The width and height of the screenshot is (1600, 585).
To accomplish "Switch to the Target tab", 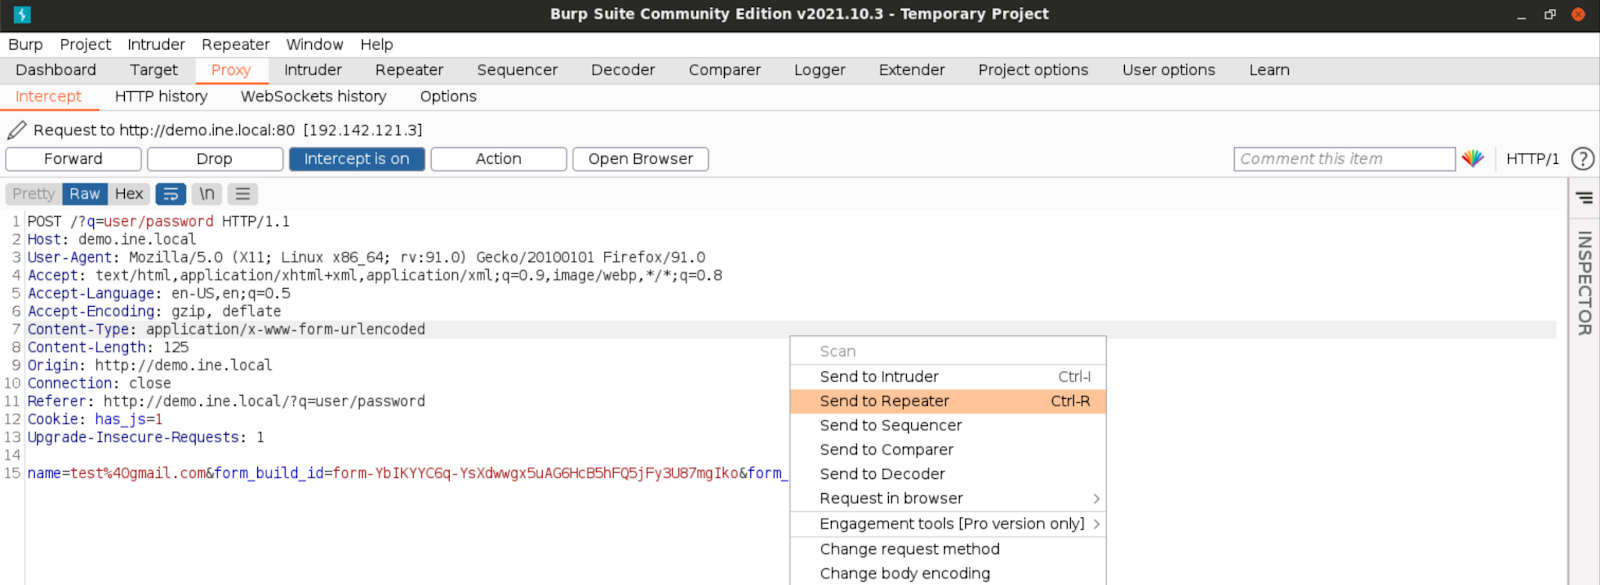I will coord(154,70).
